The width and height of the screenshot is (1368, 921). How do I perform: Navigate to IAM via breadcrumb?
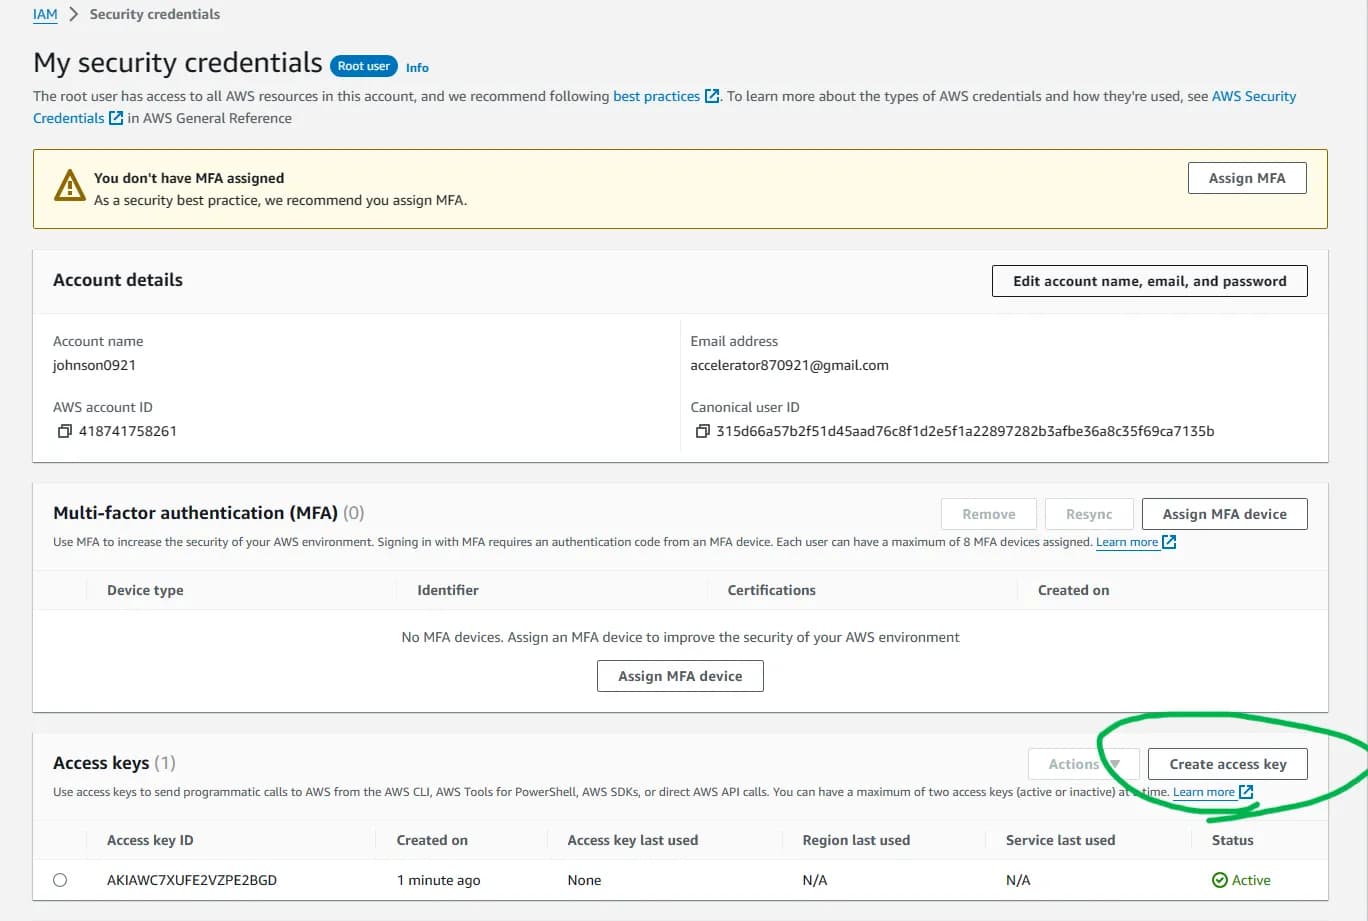click(x=44, y=13)
